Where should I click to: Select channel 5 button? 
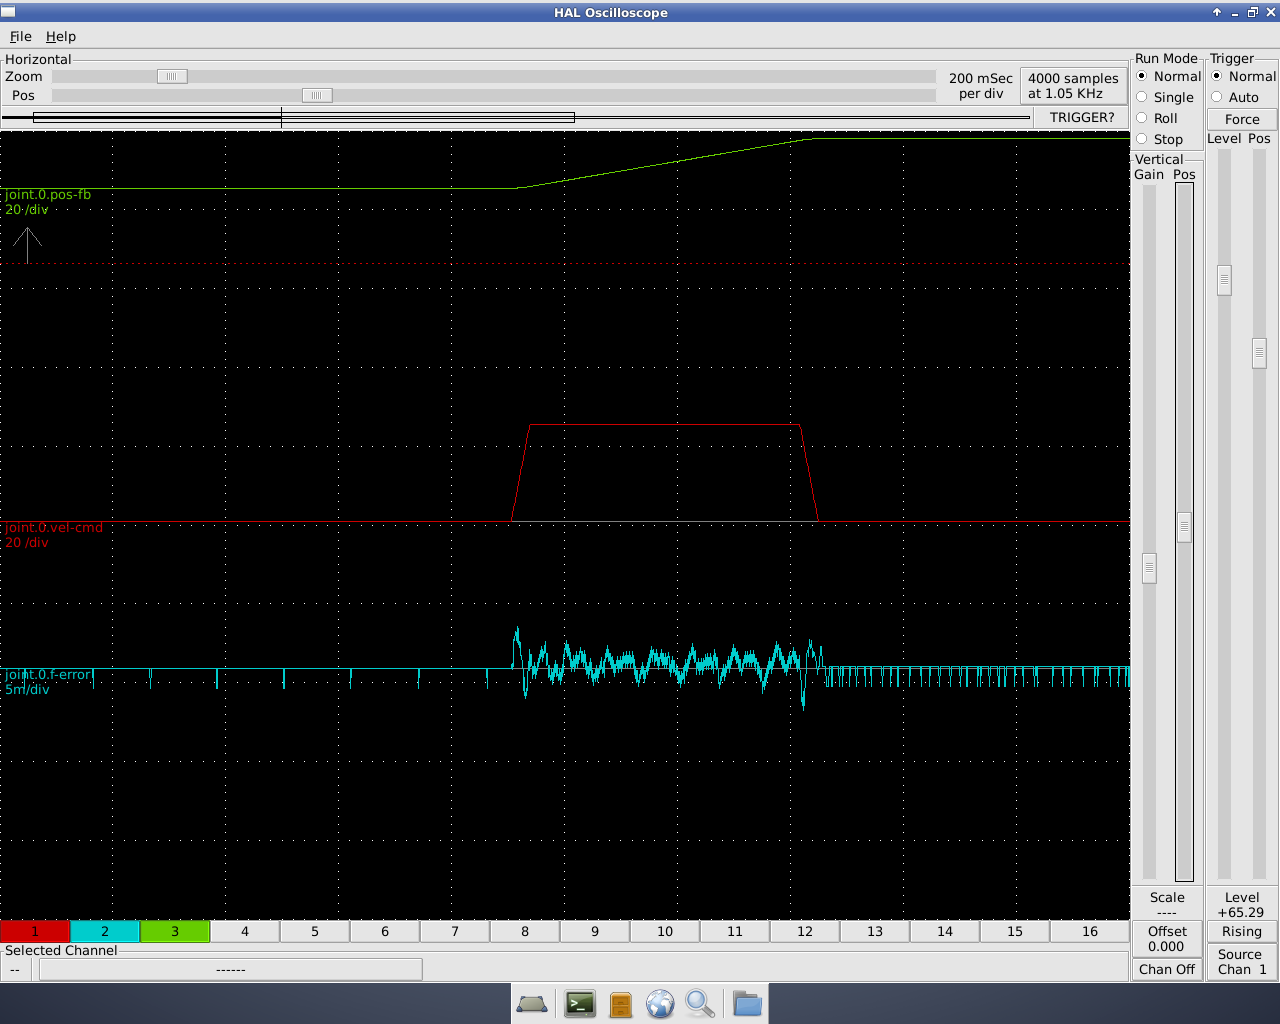(x=315, y=931)
